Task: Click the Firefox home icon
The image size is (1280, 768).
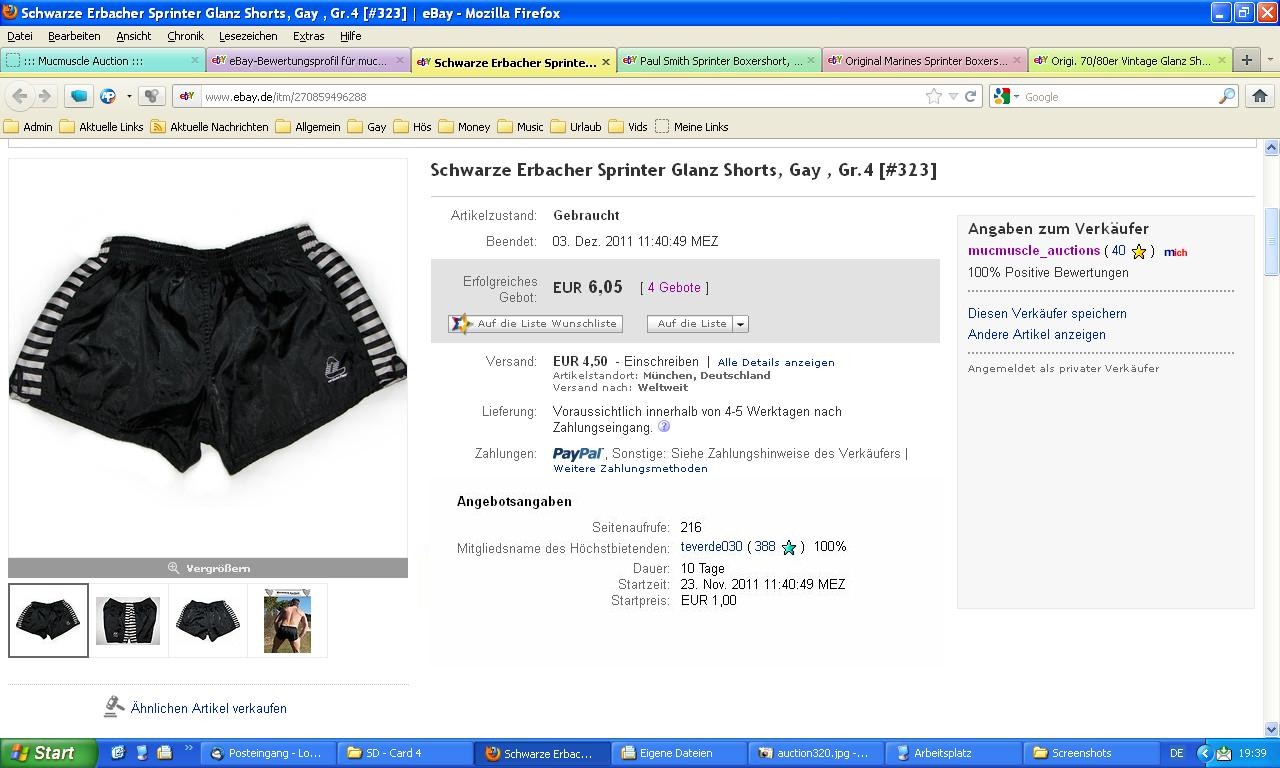Action: [1259, 96]
